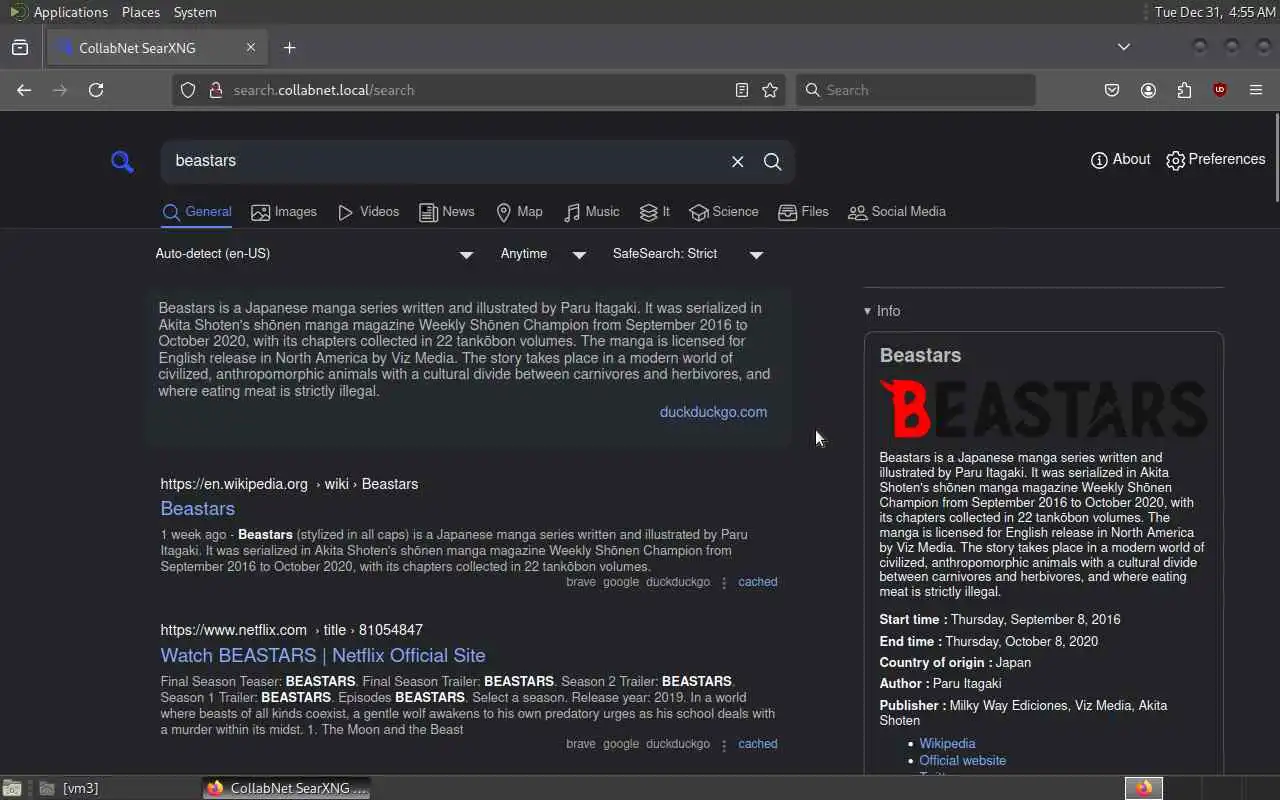This screenshot has height=800, width=1280.
Task: Click show desktop icon in taskbar
Action: tap(12, 788)
